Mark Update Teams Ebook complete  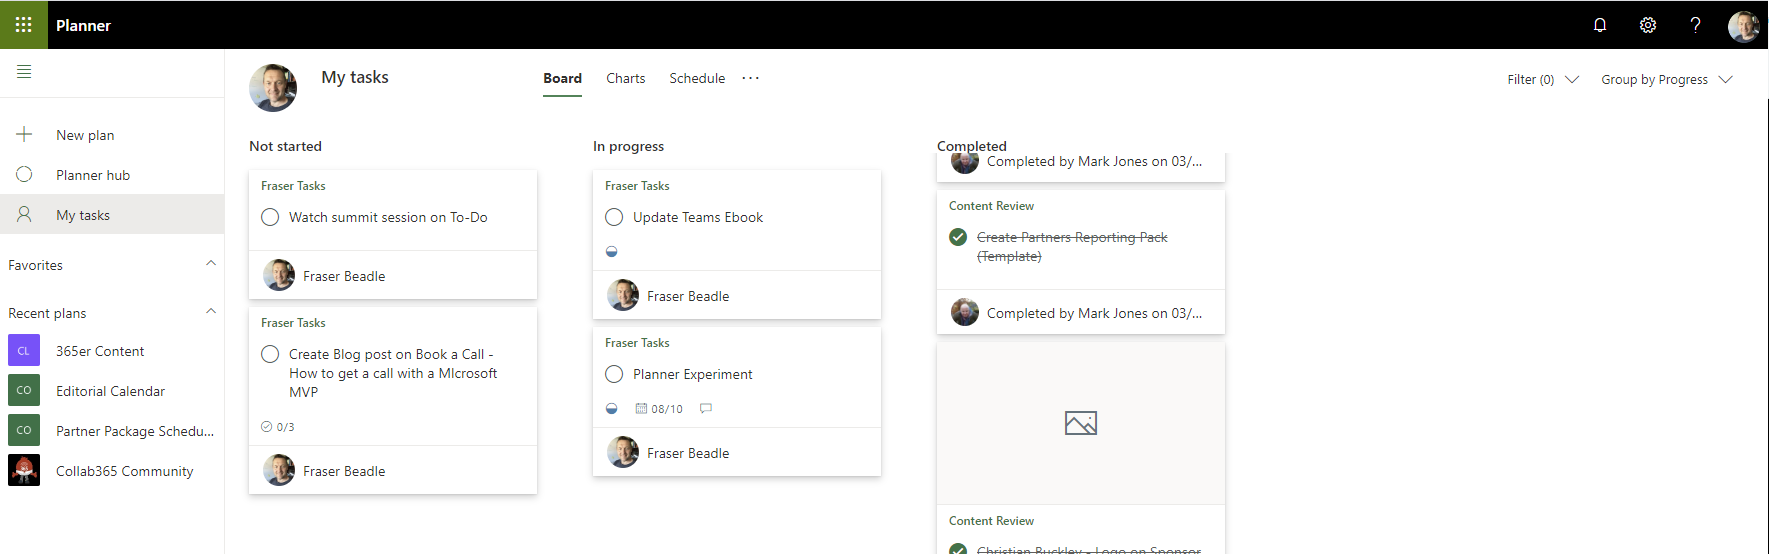click(x=614, y=217)
